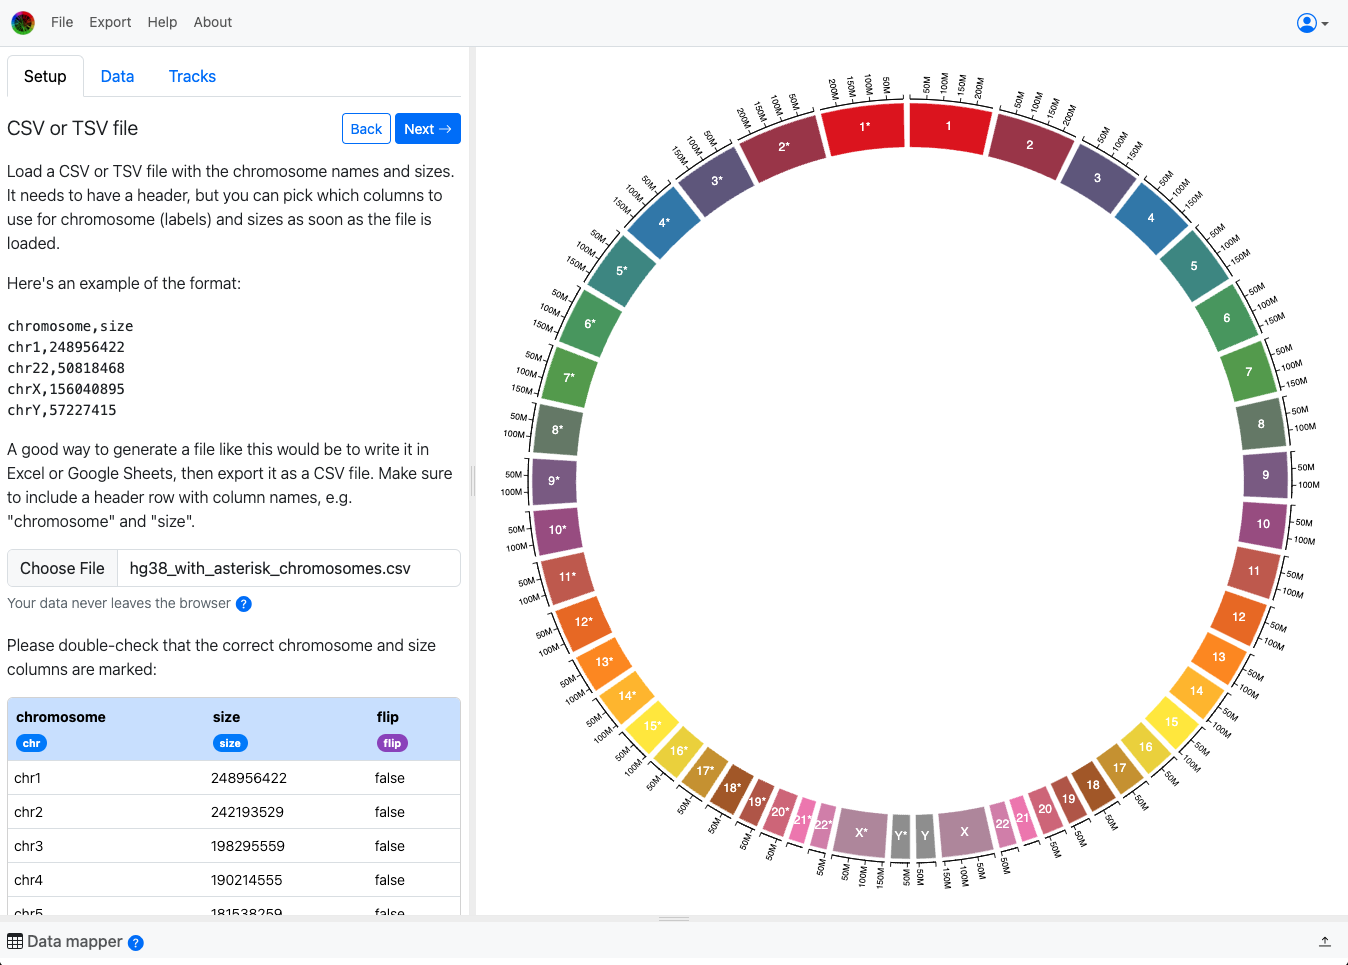Click the help icon beside Data mapper

(x=136, y=943)
